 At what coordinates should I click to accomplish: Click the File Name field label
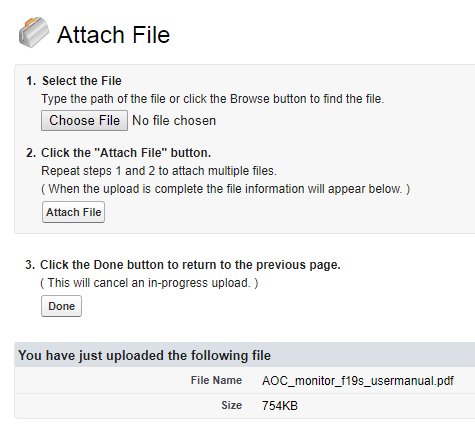(216, 380)
